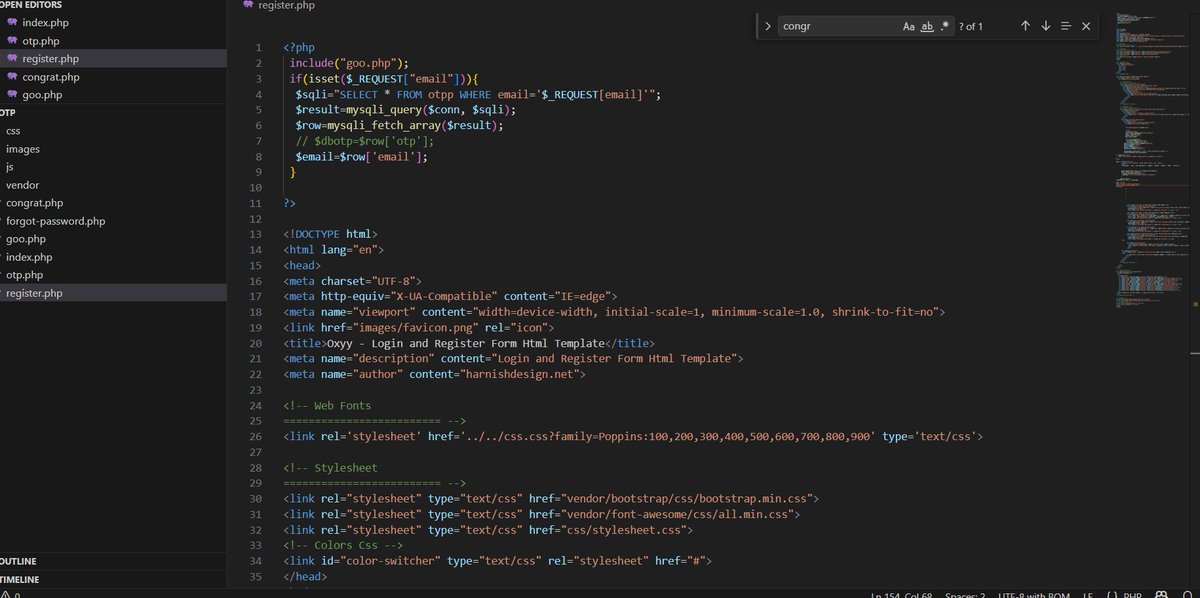1200x598 pixels.
Task: Click the meta charset UTF-8 line
Action: 352,281
